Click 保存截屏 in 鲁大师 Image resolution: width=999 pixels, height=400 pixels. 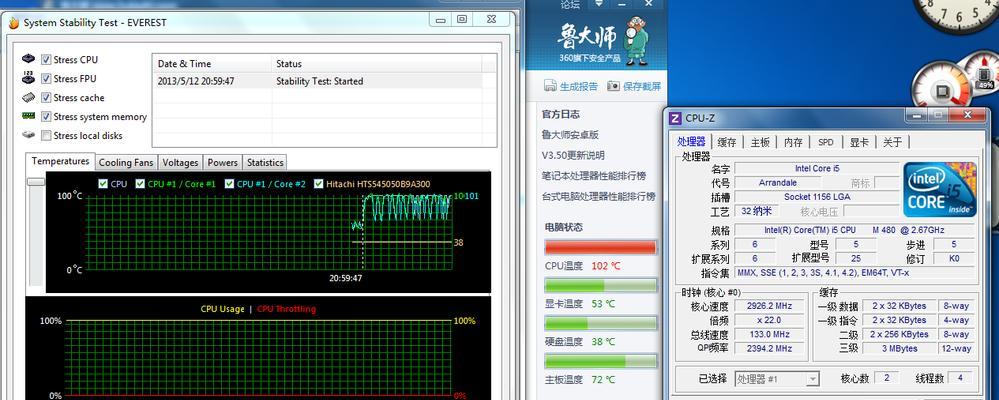642,87
